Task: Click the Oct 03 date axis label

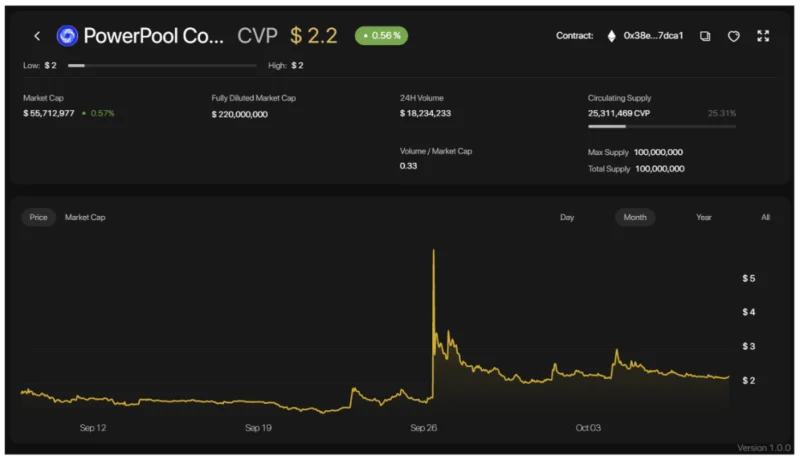Action: click(x=588, y=428)
